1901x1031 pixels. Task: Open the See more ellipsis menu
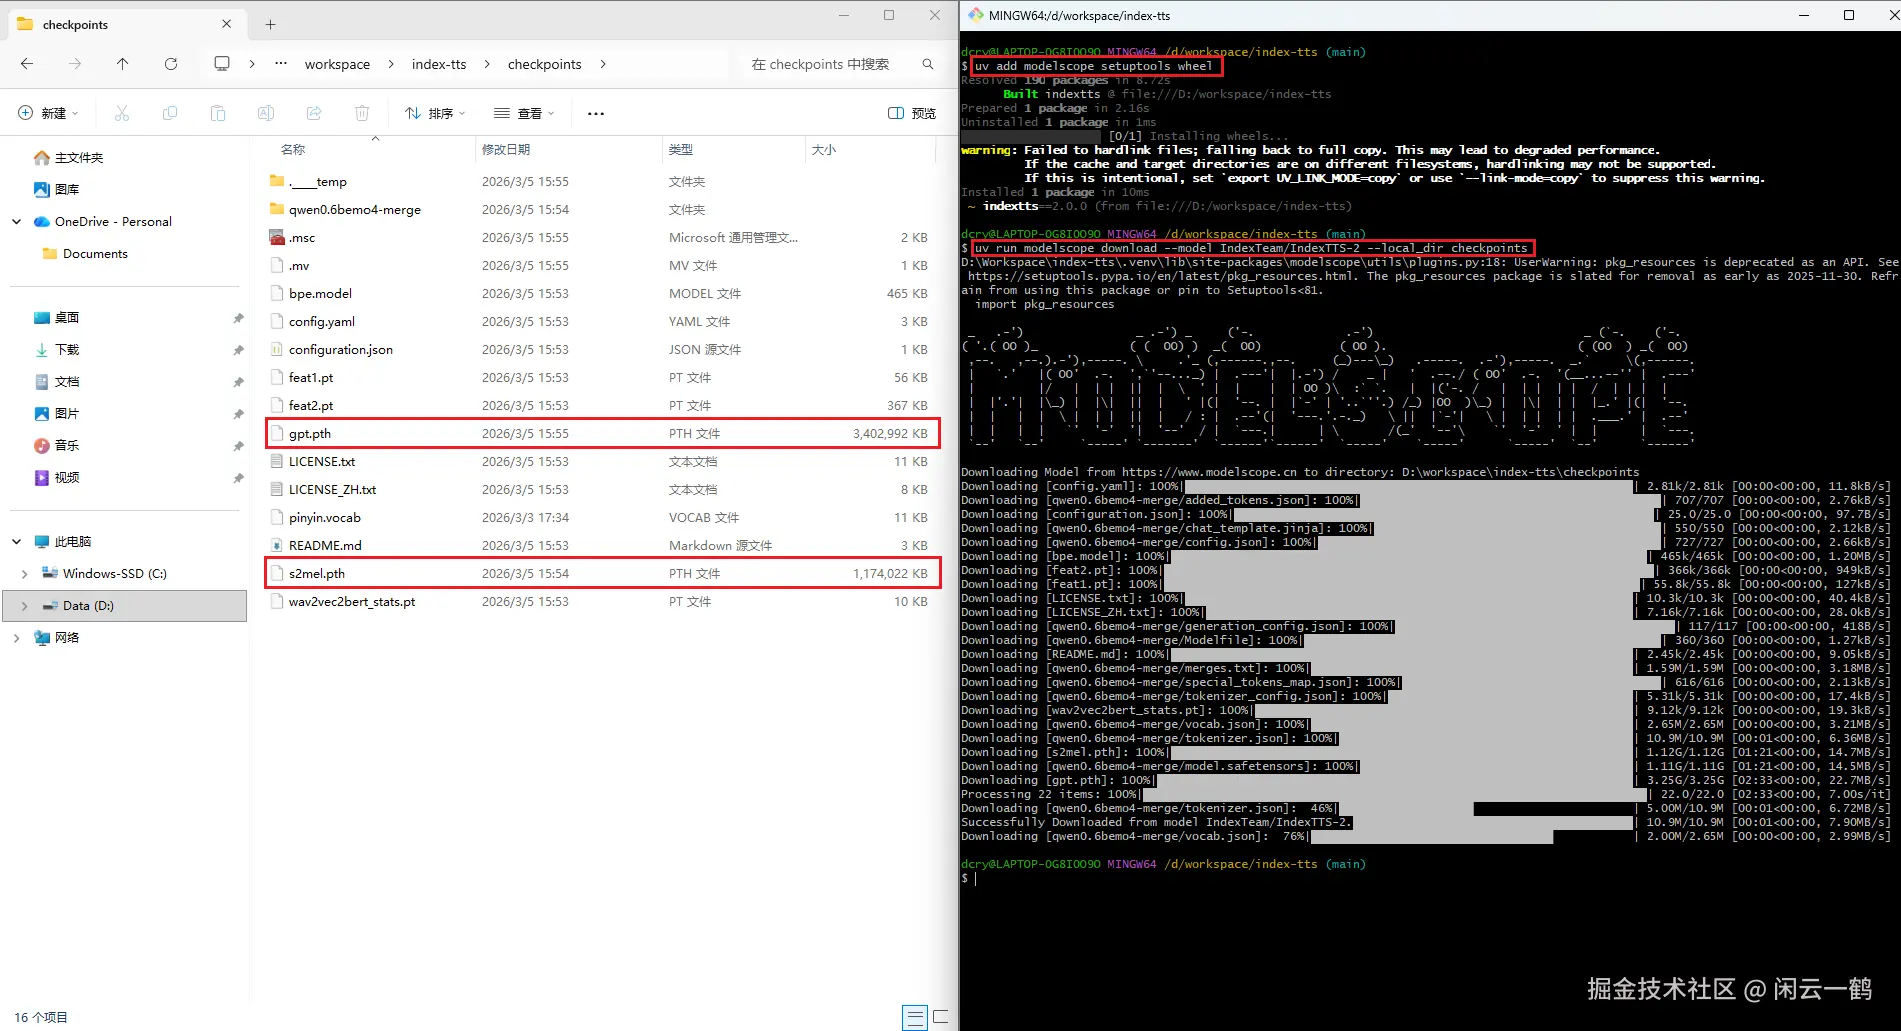pyautogui.click(x=596, y=114)
